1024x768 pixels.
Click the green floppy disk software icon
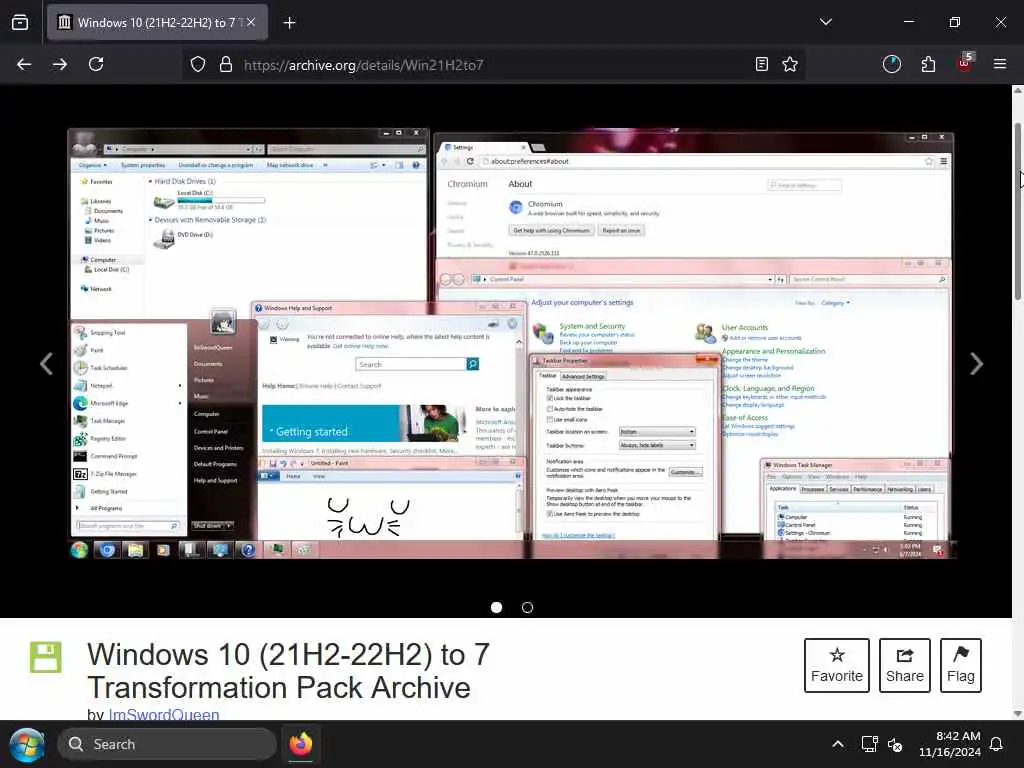point(46,657)
